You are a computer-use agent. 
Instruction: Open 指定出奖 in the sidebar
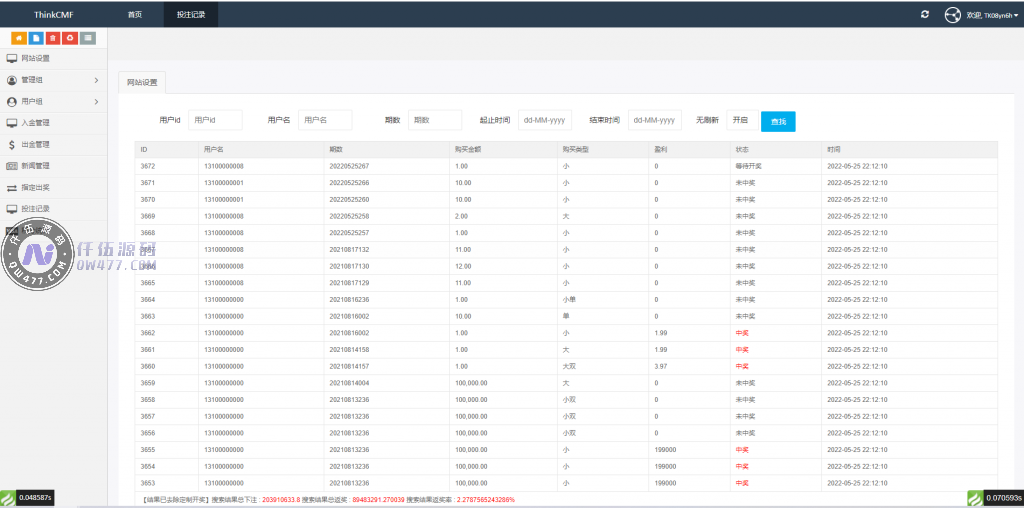coord(36,187)
